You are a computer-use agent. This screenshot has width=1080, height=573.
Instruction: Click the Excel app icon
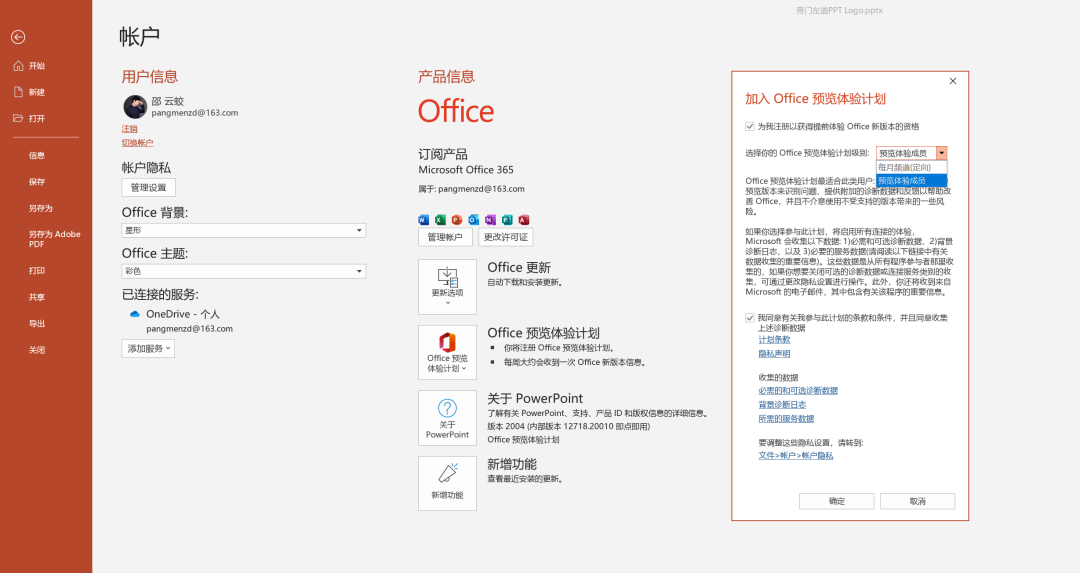click(440, 220)
